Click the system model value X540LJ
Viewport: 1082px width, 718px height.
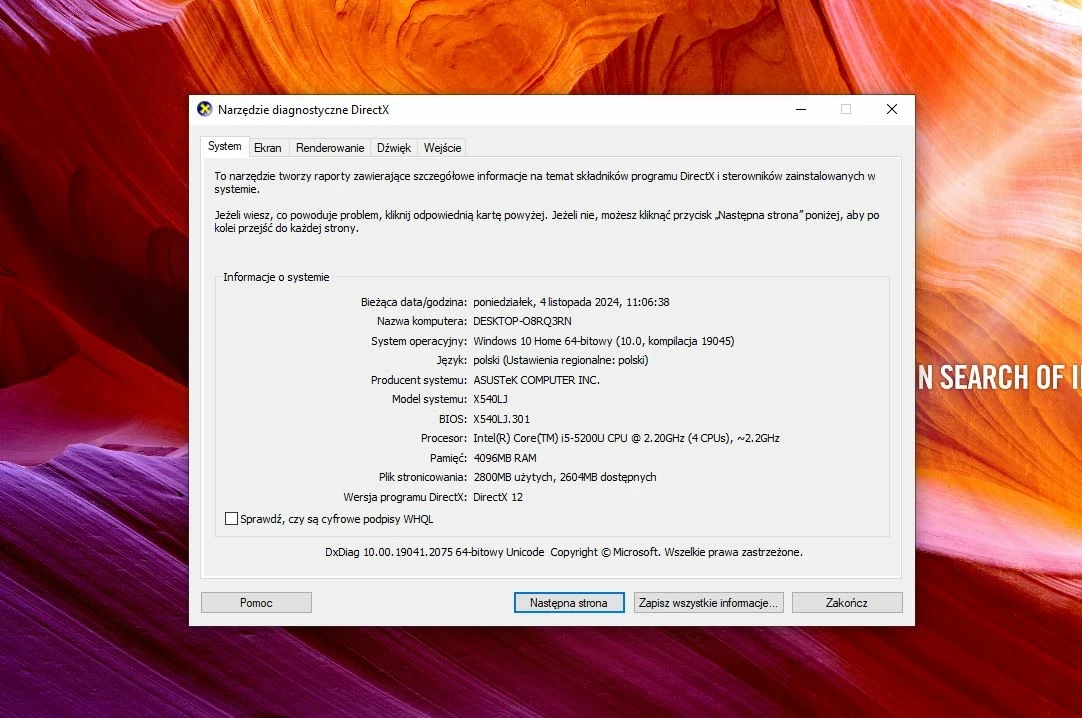pos(491,399)
